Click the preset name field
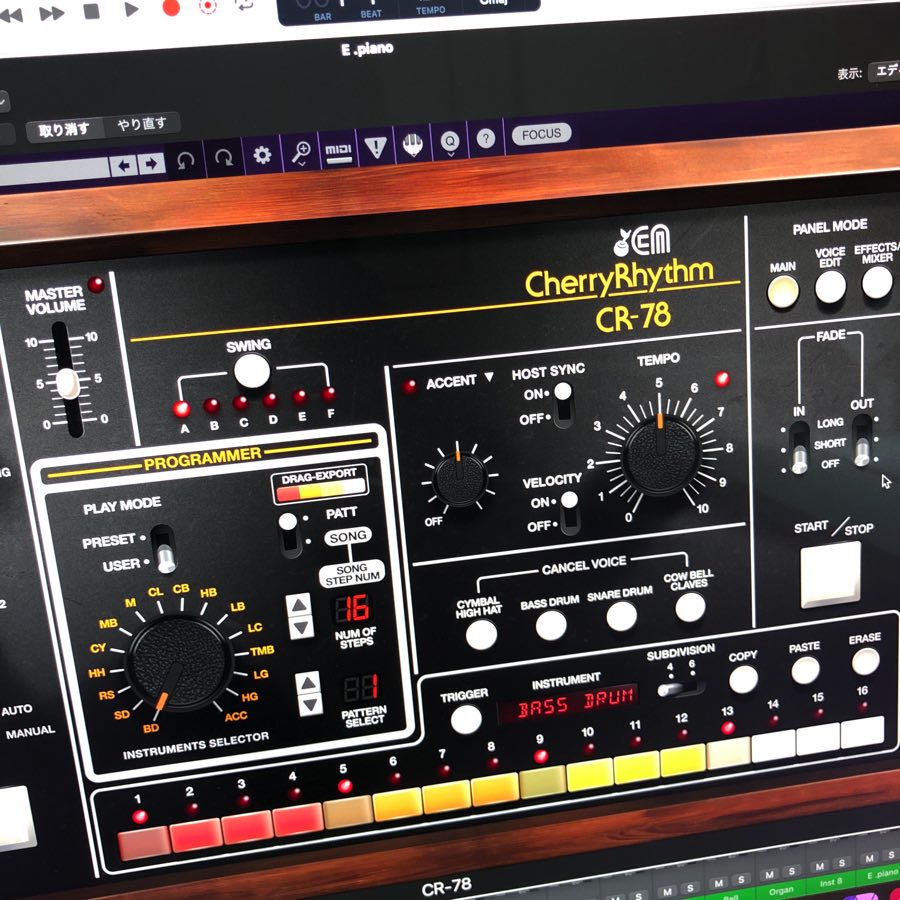The width and height of the screenshot is (900, 900). coord(53,172)
